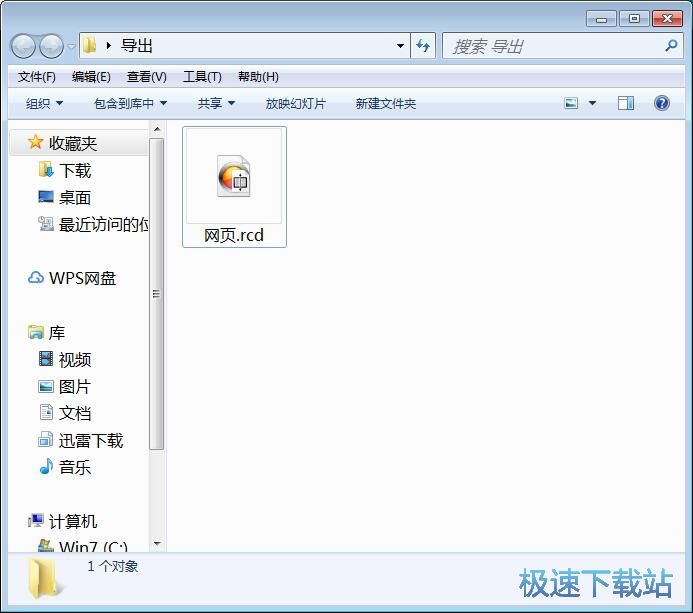Click the 图片 picture icon

point(46,387)
